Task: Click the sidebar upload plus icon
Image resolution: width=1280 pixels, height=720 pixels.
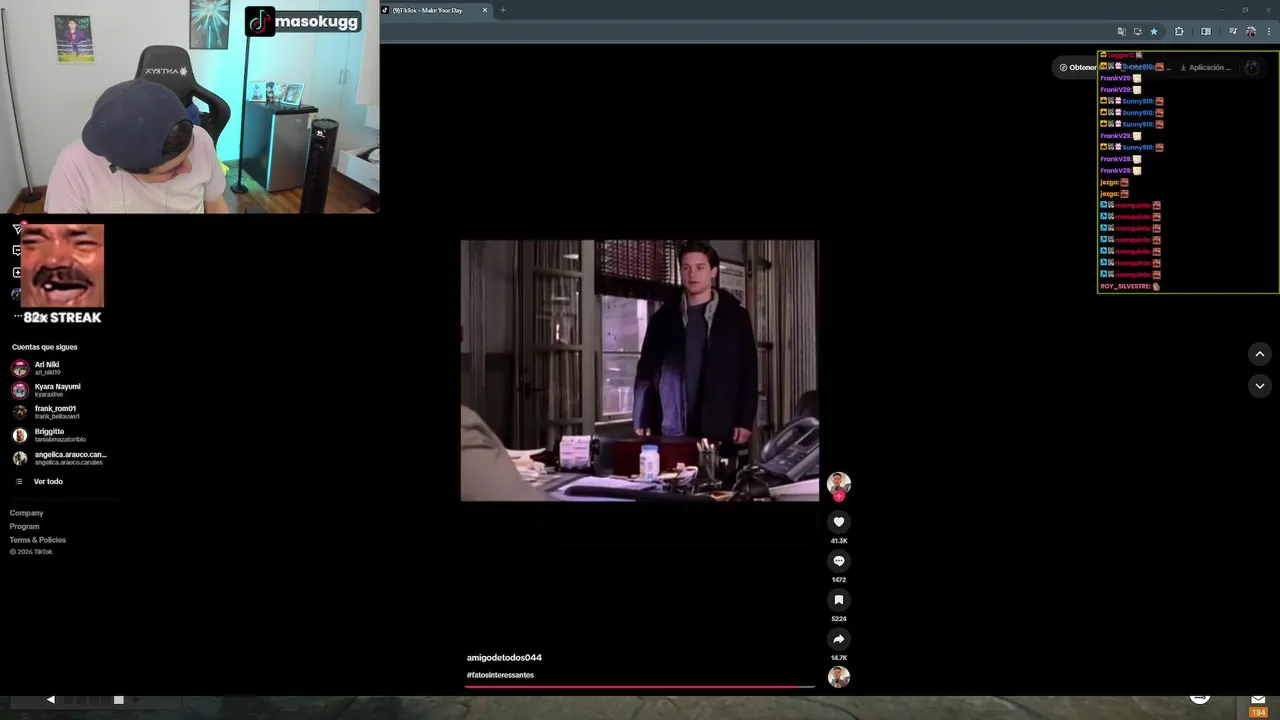Action: [16, 272]
